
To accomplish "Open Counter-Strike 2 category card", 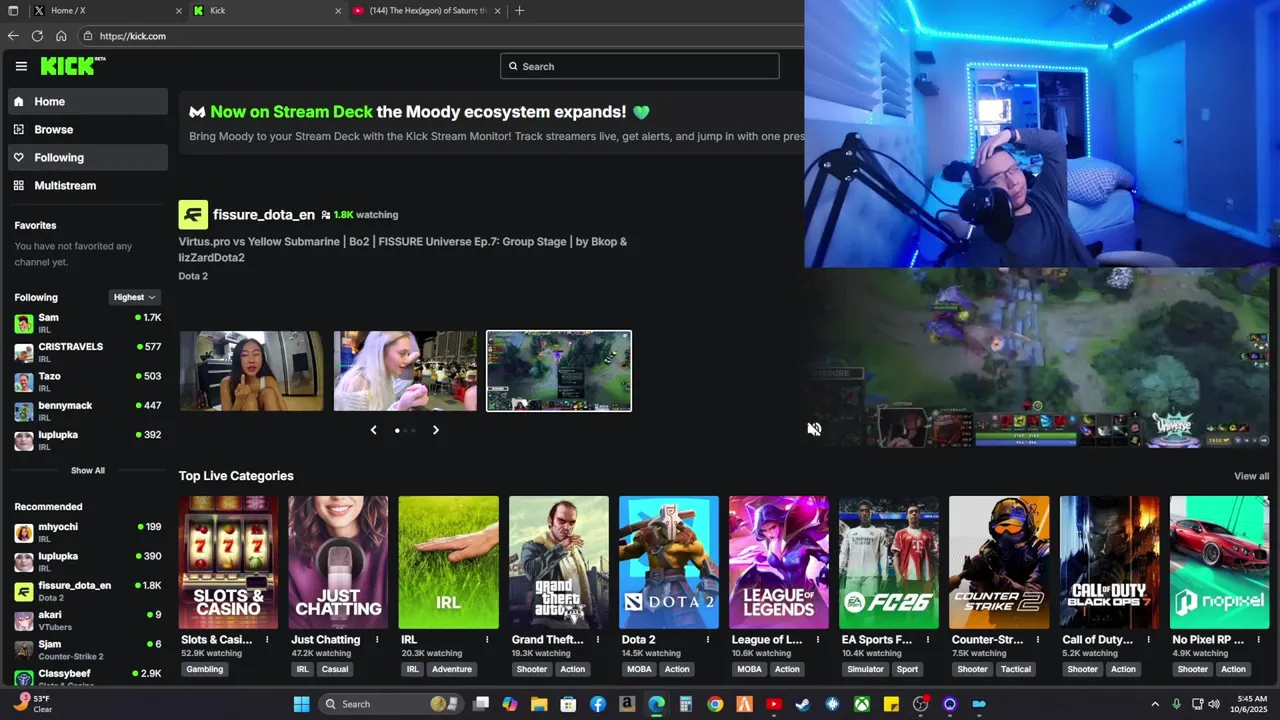I will click(999, 562).
